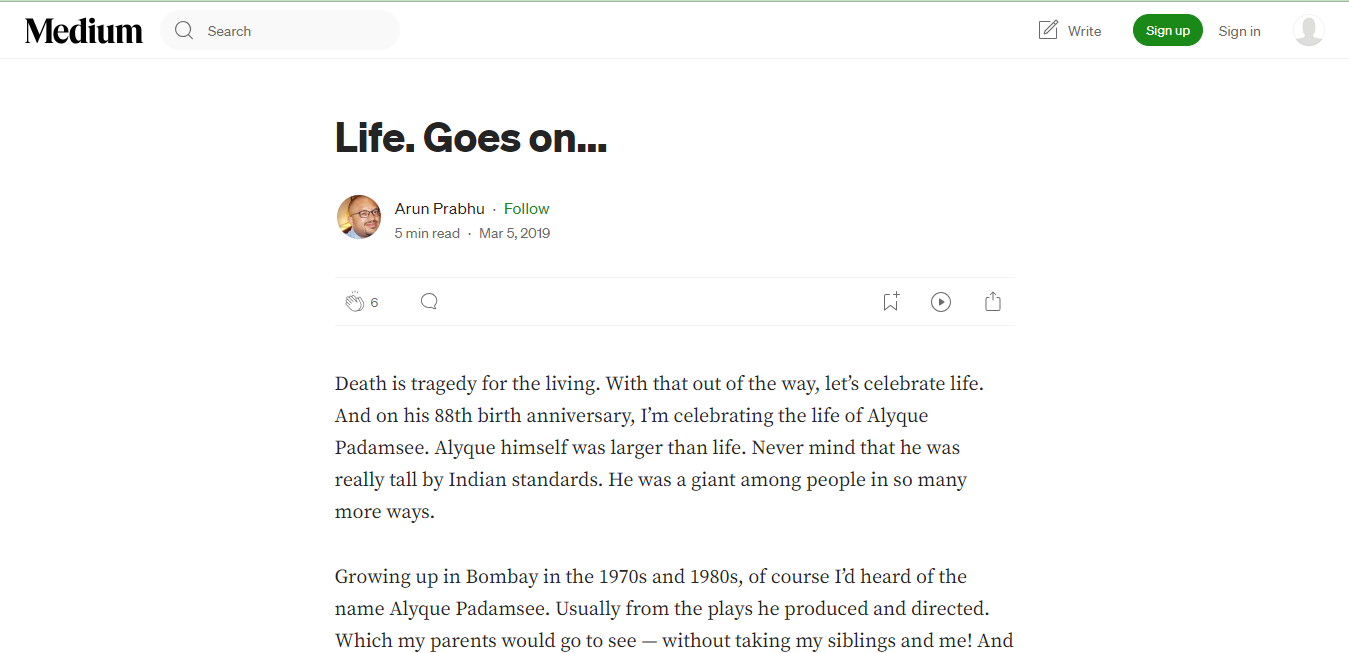Viewport: 1349px width, 653px height.
Task: Click the Medium logo
Action: [x=84, y=31]
